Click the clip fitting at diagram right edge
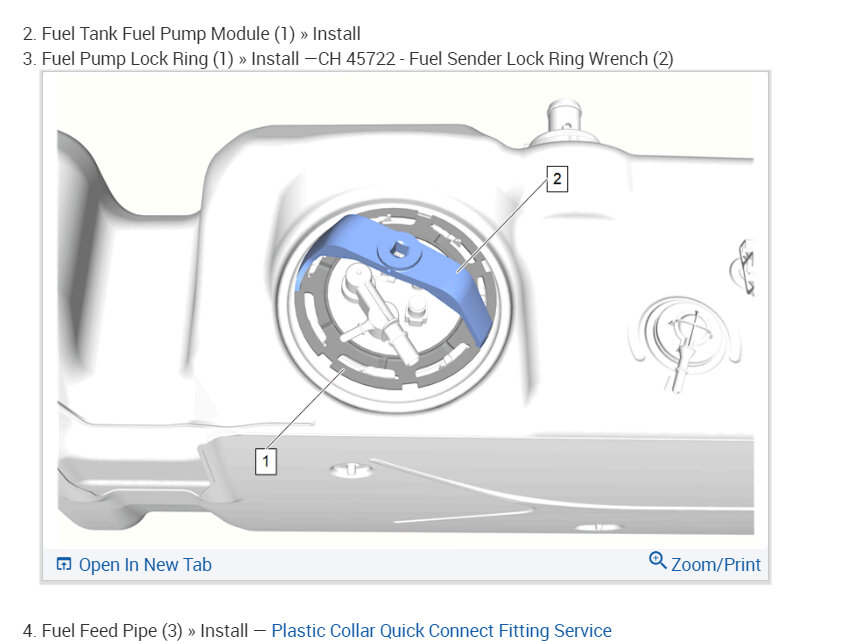This screenshot has height=641, width=860. (x=743, y=268)
